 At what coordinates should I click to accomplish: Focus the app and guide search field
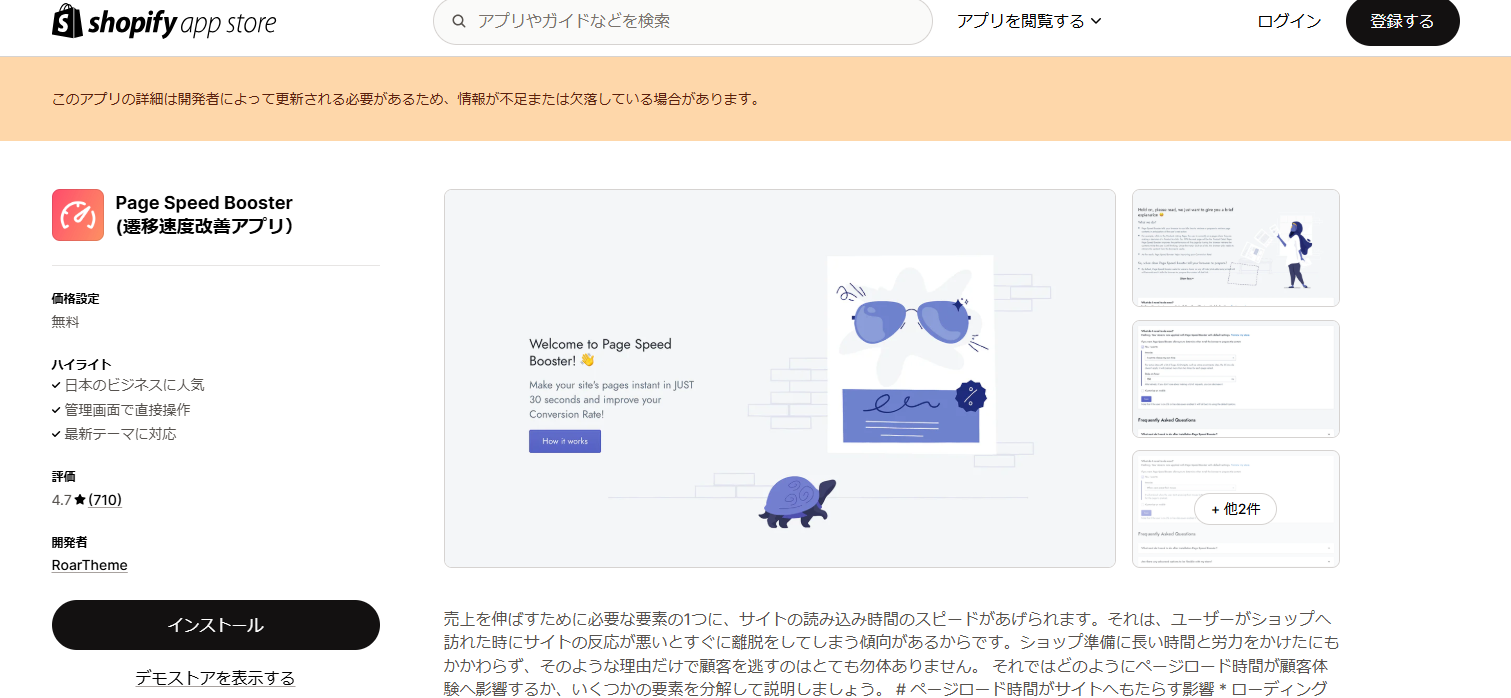coord(683,21)
